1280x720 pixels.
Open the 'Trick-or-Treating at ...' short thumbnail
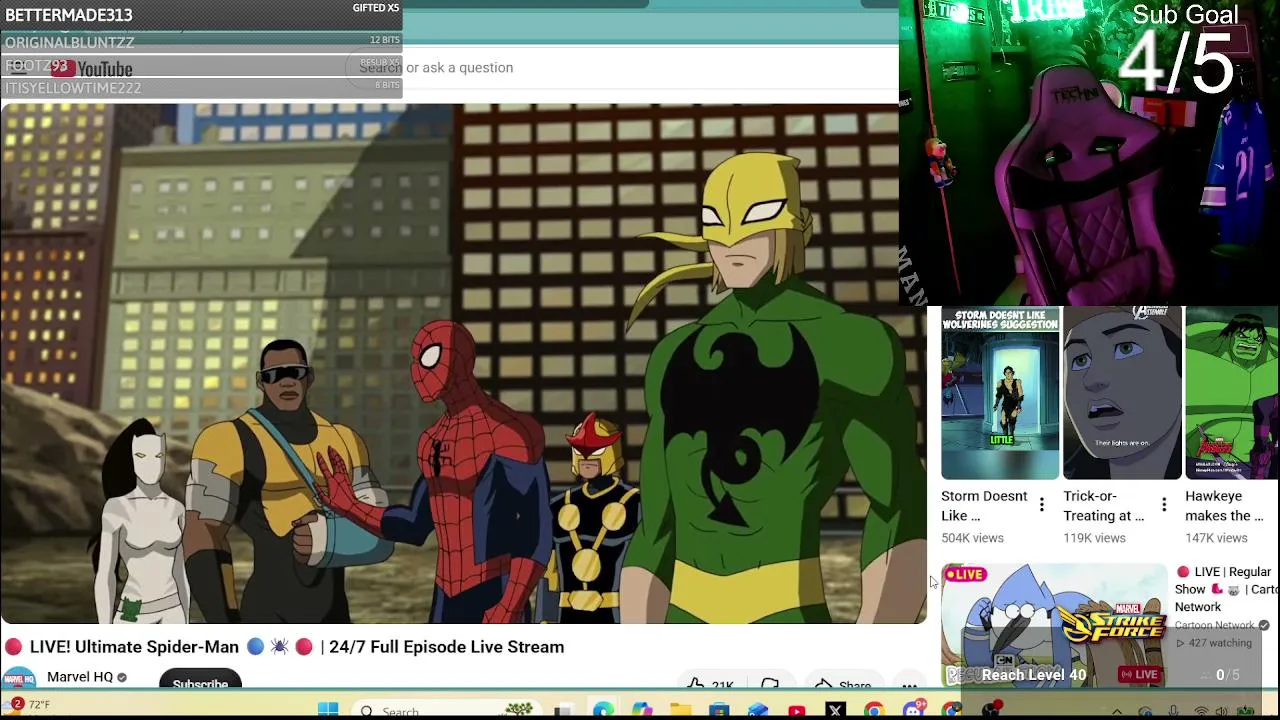[x=1122, y=394]
